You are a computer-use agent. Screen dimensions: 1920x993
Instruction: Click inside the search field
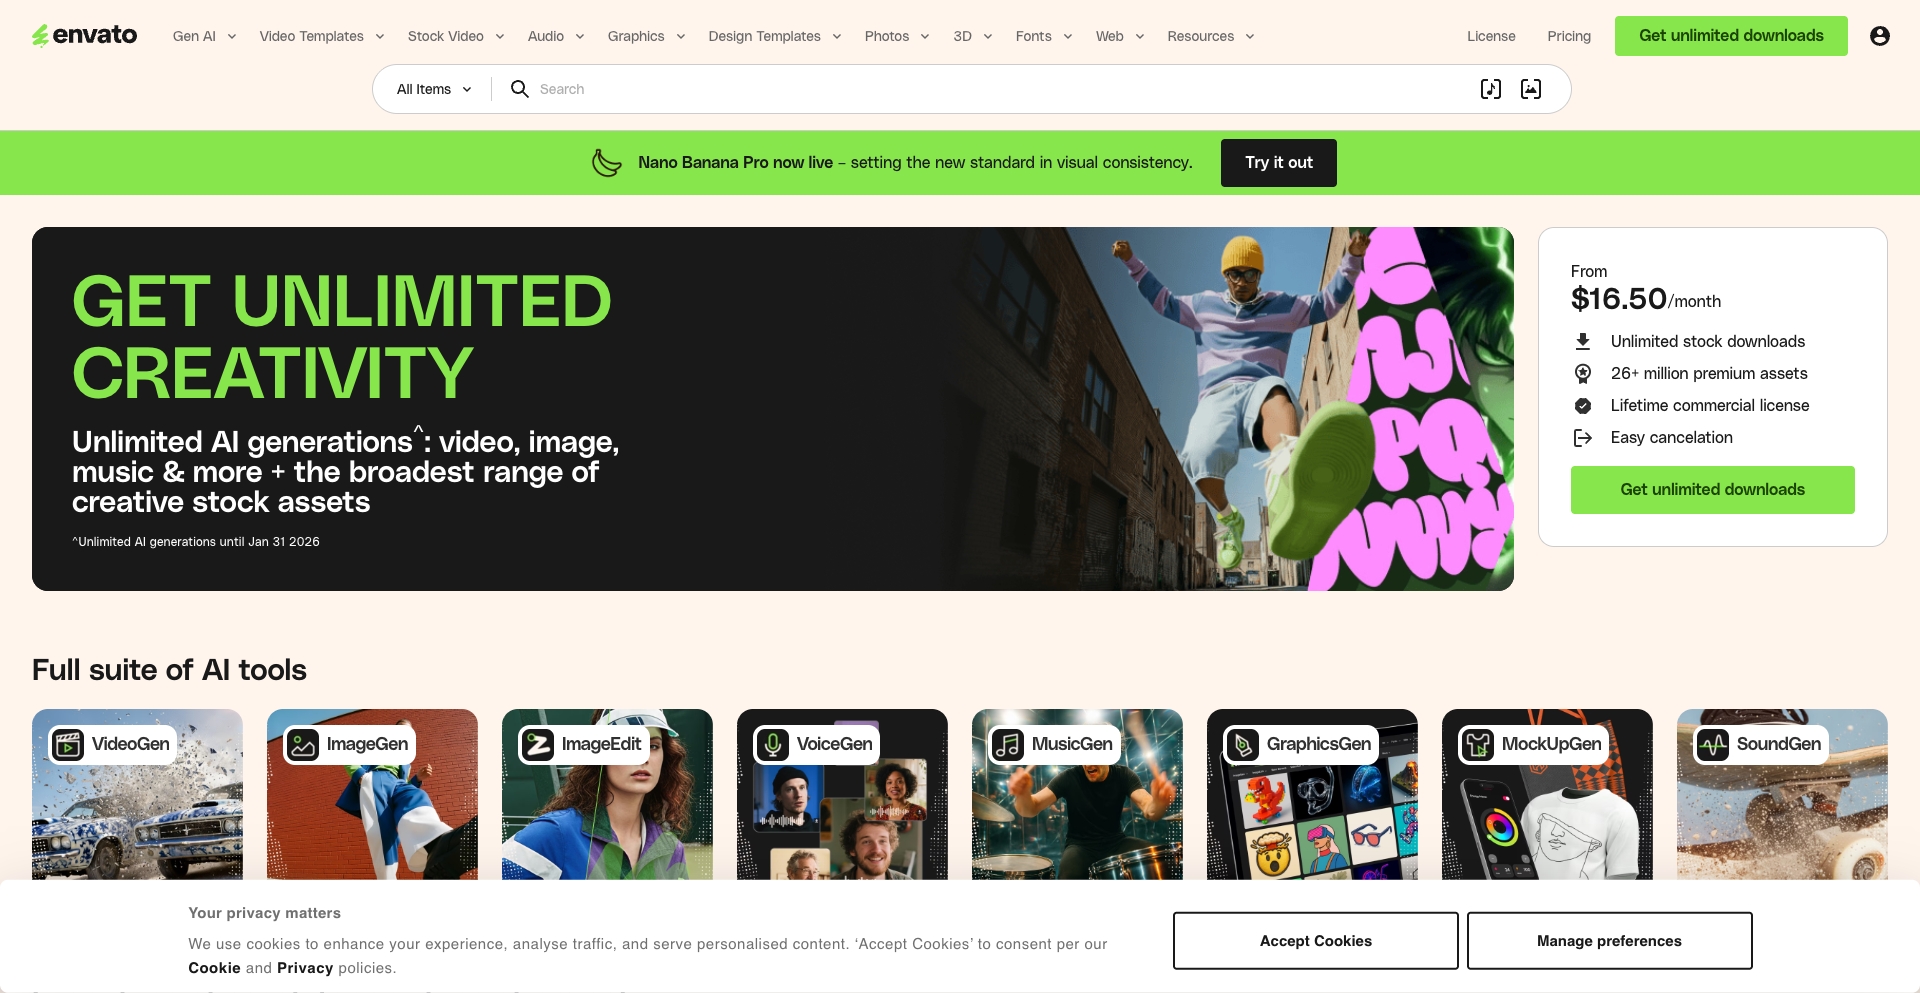tap(800, 88)
